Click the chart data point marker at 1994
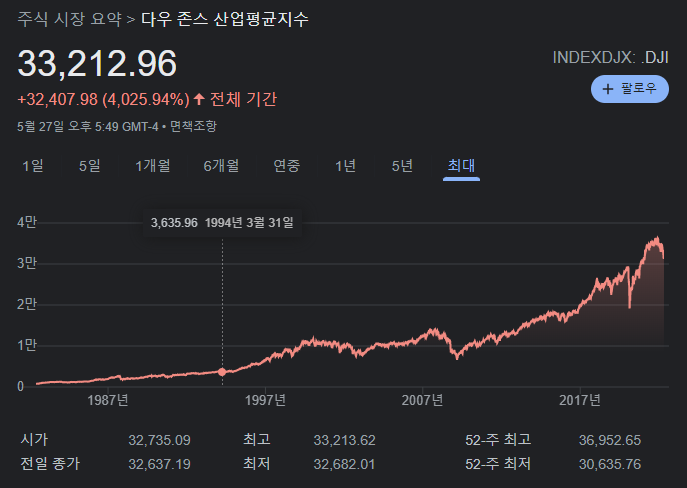 pyautogui.click(x=222, y=372)
